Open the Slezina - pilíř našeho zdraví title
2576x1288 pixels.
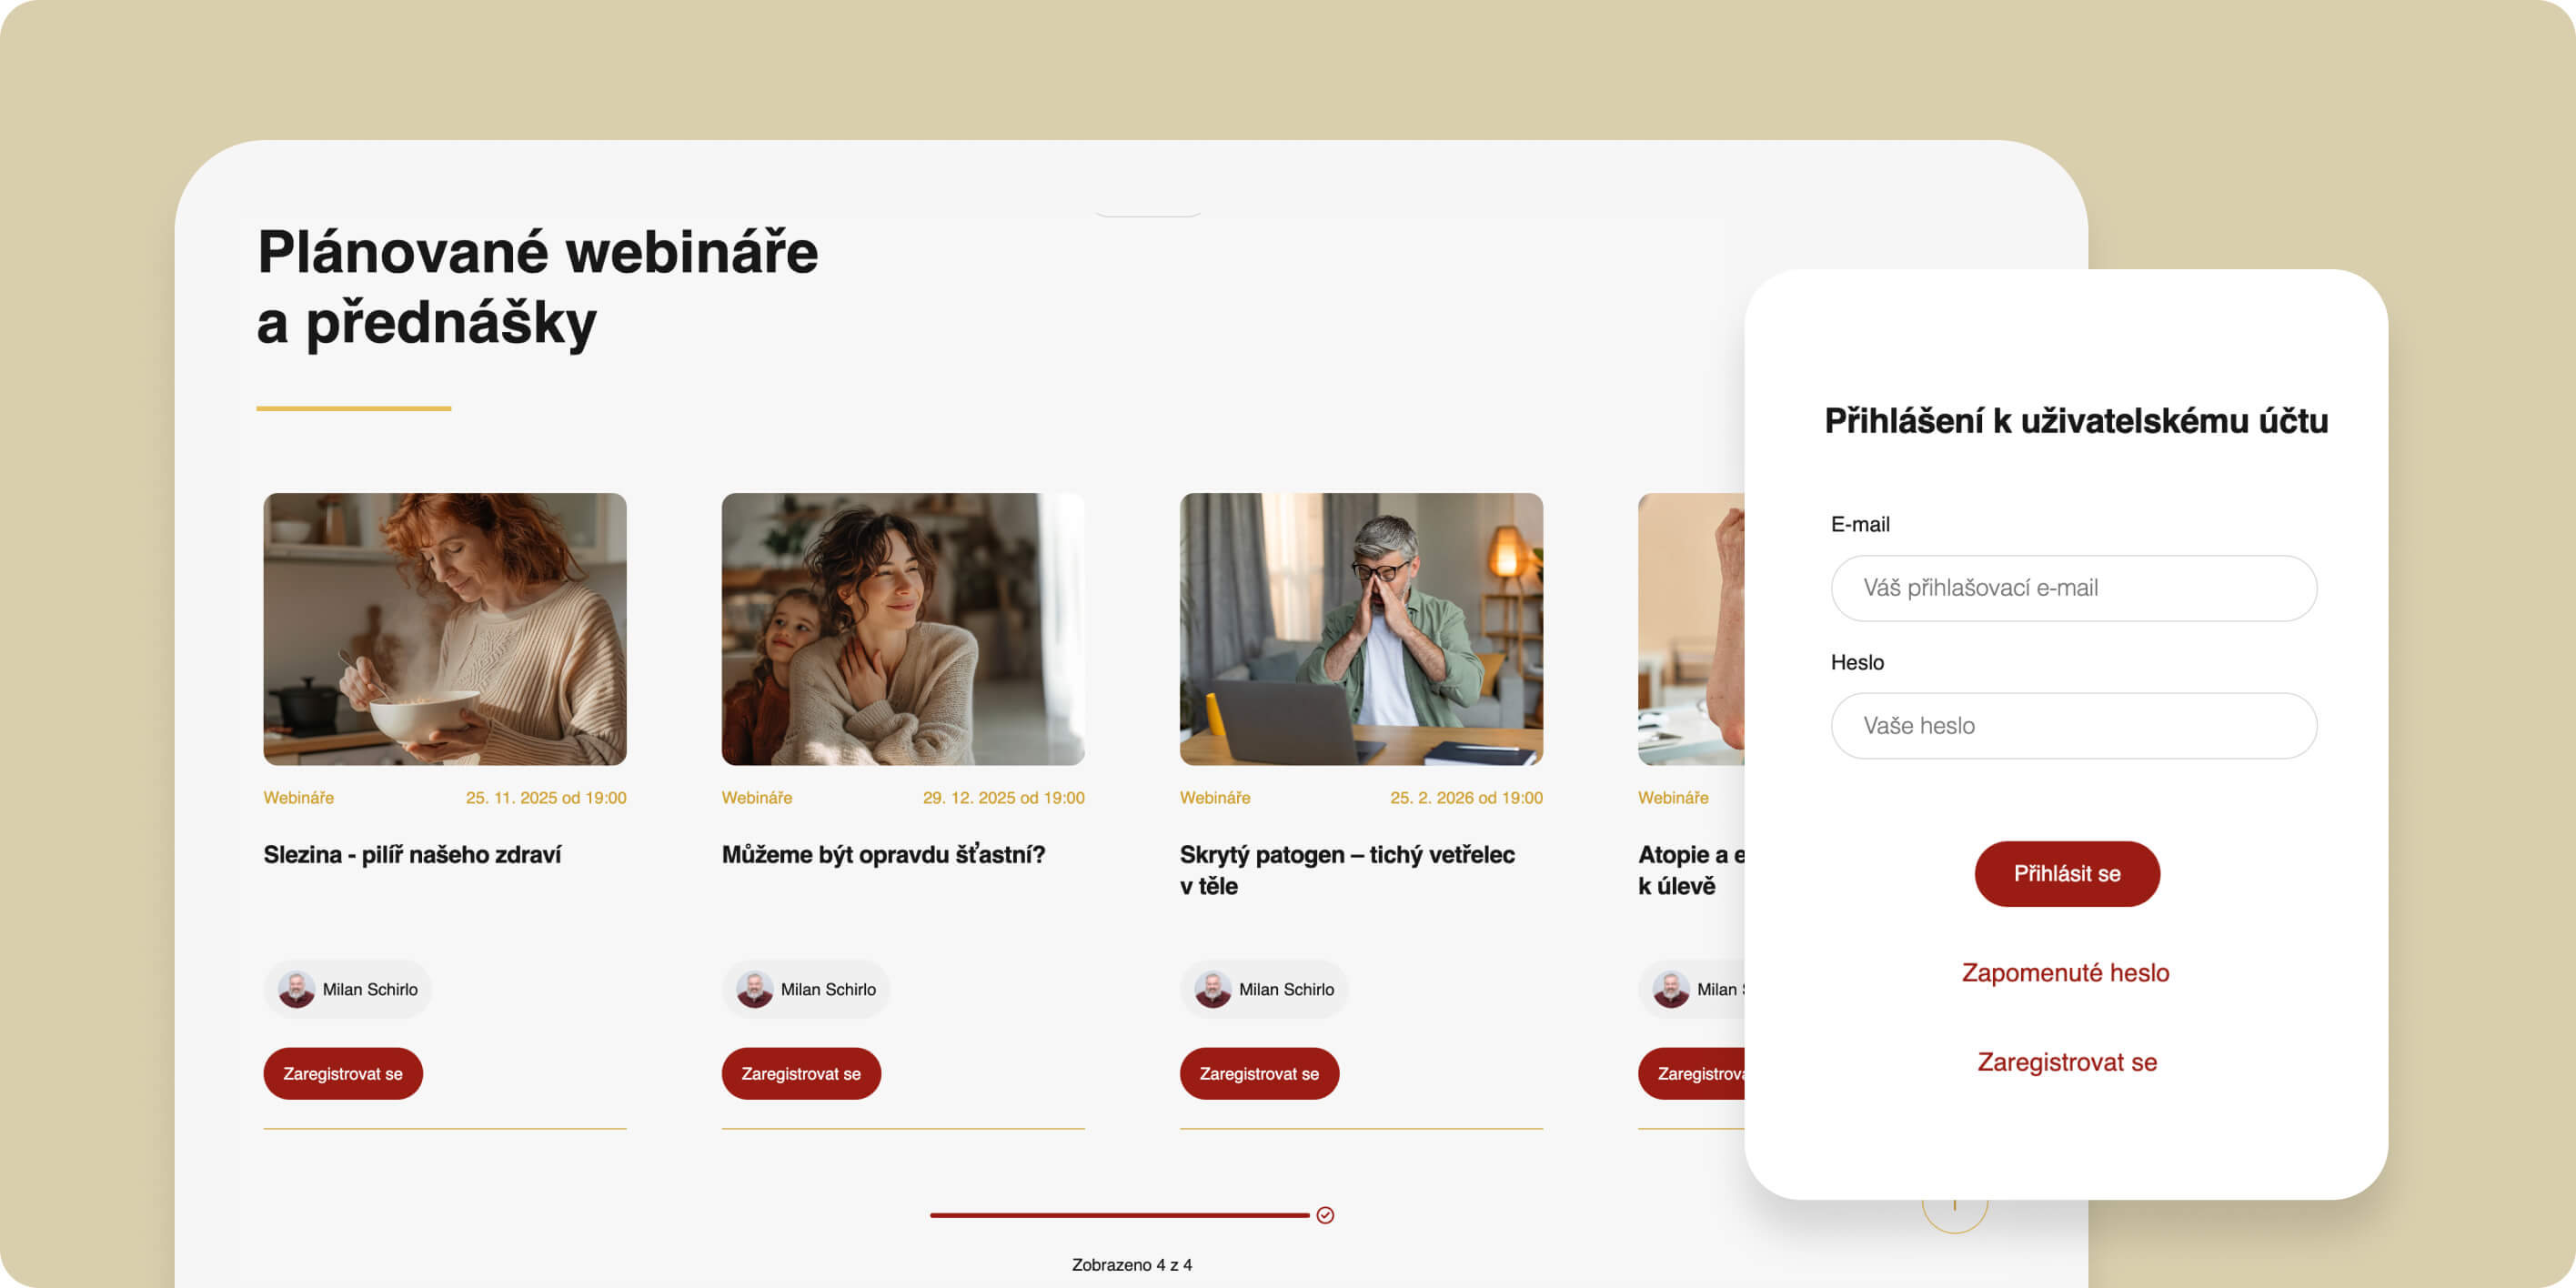[412, 855]
